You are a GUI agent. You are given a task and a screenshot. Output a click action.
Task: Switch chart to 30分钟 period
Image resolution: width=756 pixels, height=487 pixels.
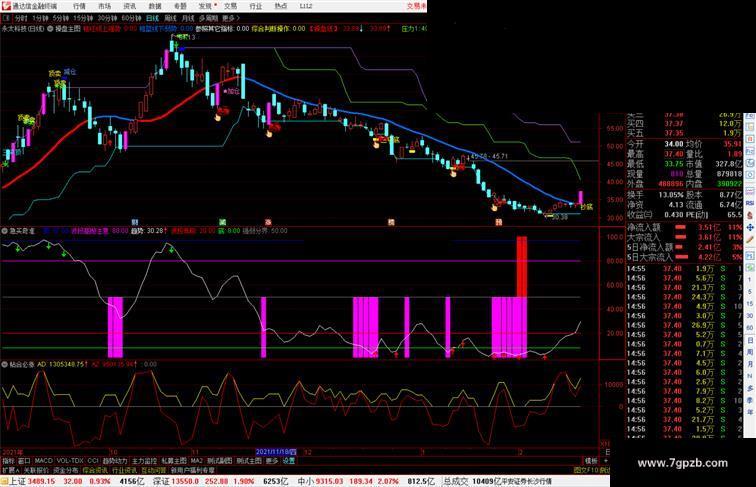coord(107,18)
